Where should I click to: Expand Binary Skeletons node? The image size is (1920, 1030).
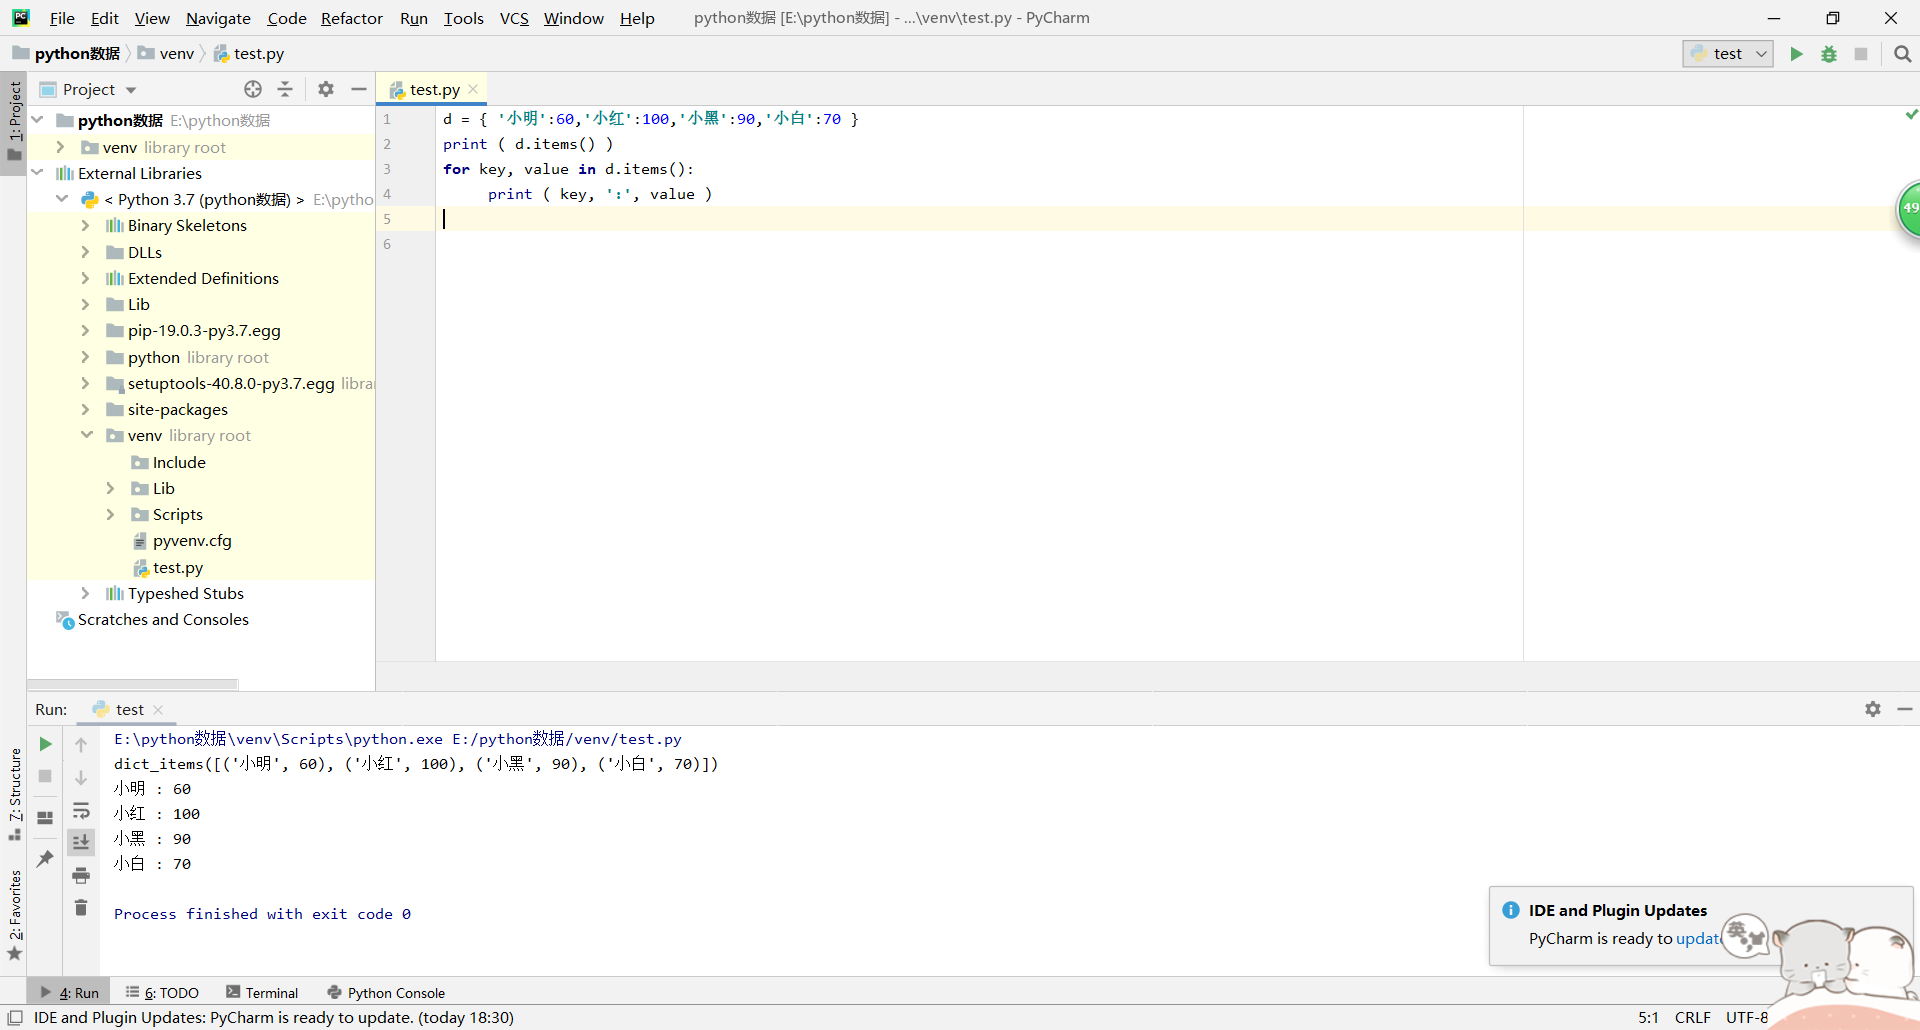coord(85,226)
